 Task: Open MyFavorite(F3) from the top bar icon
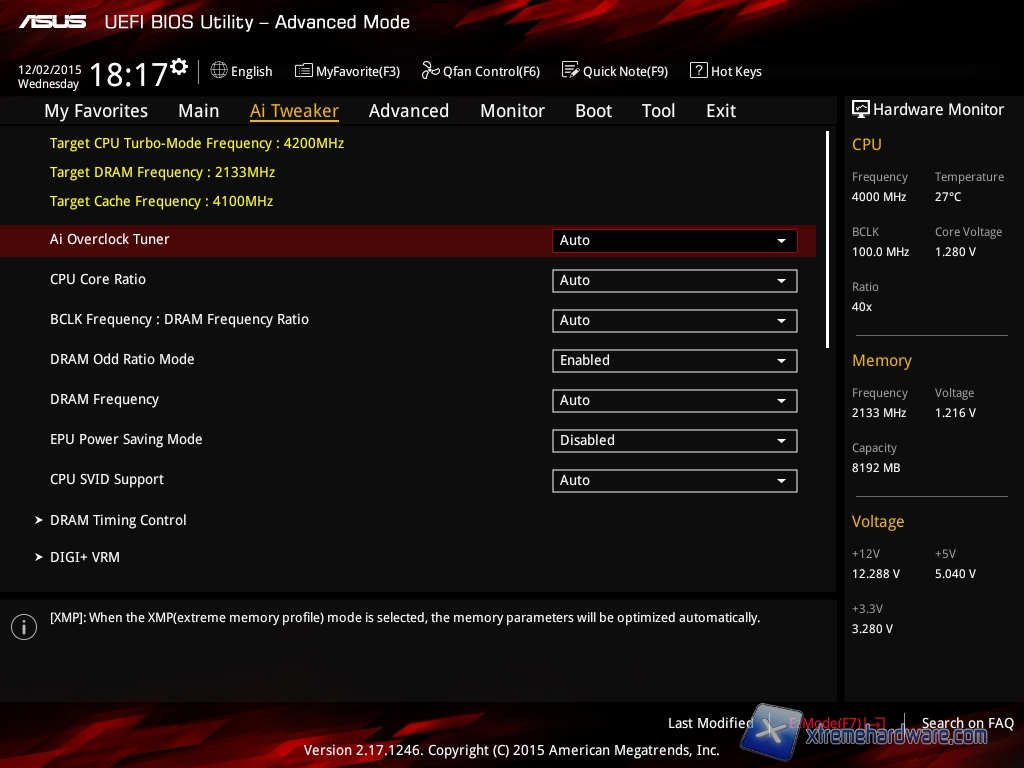304,71
